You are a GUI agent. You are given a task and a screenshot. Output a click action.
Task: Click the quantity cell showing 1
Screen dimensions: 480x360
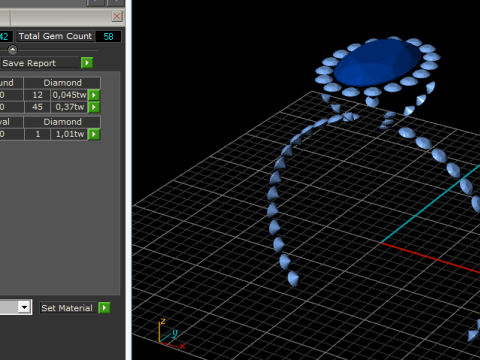click(37, 134)
